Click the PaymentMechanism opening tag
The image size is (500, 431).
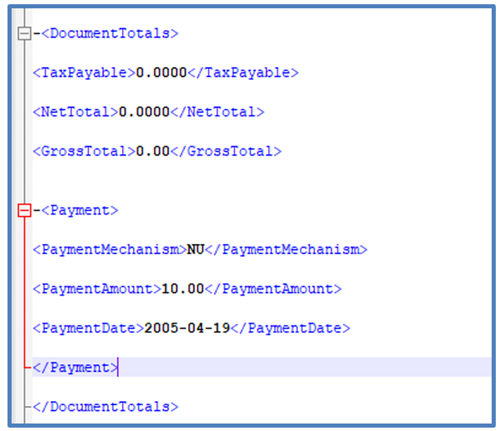click(x=110, y=250)
